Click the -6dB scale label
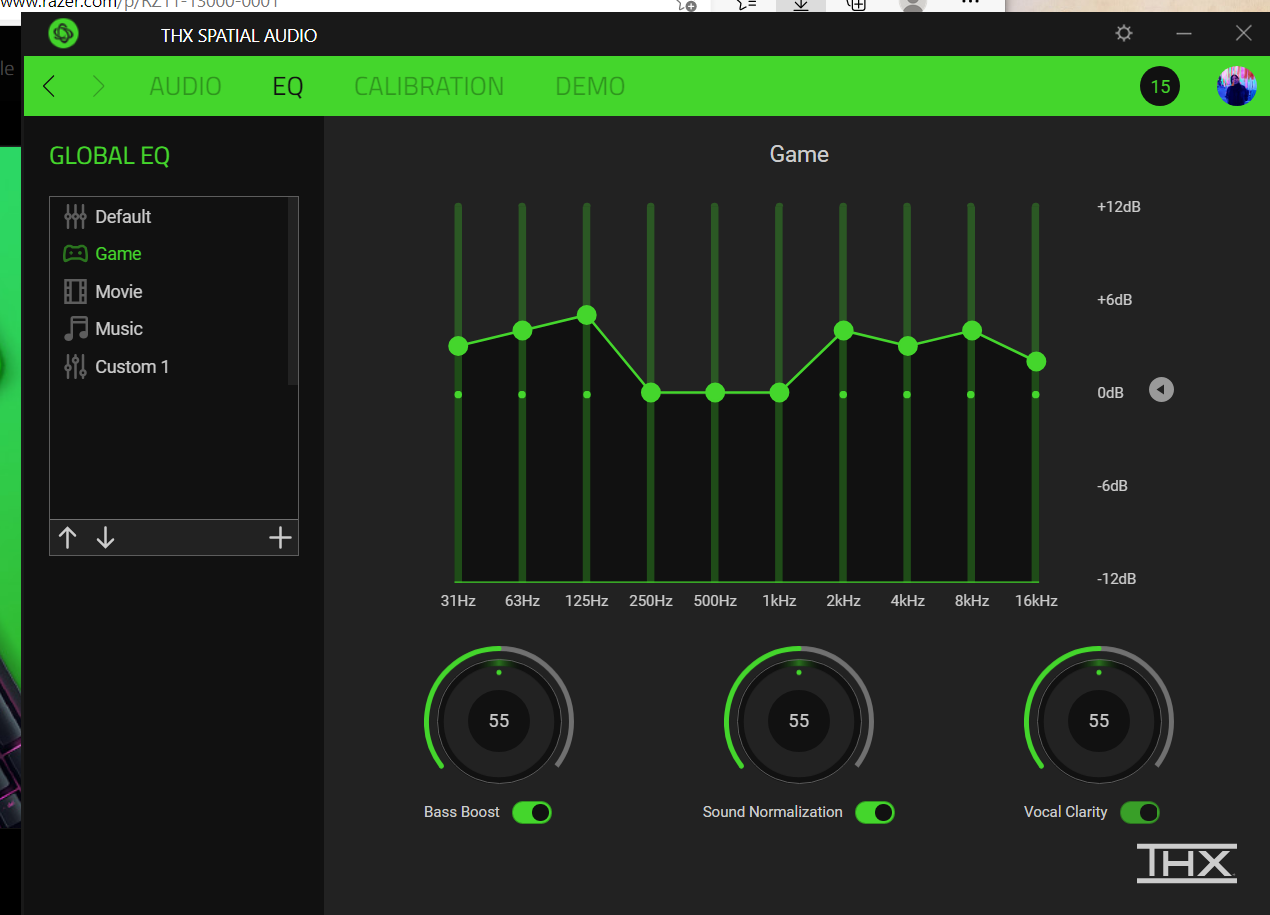 [x=1114, y=486]
